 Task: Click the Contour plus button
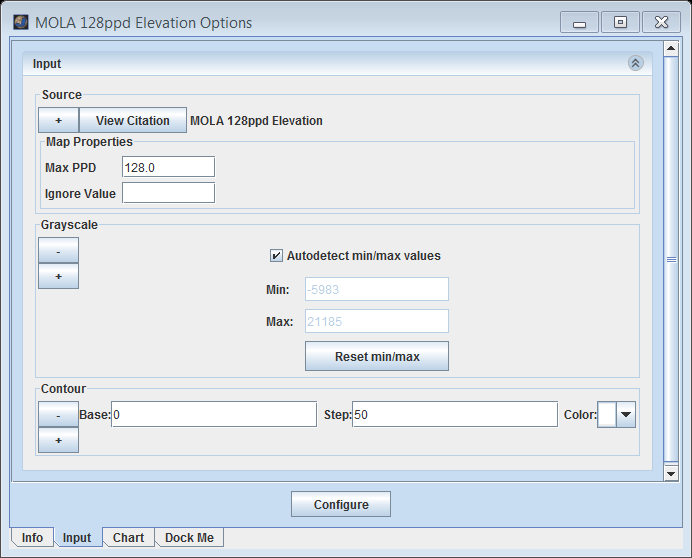[x=58, y=440]
